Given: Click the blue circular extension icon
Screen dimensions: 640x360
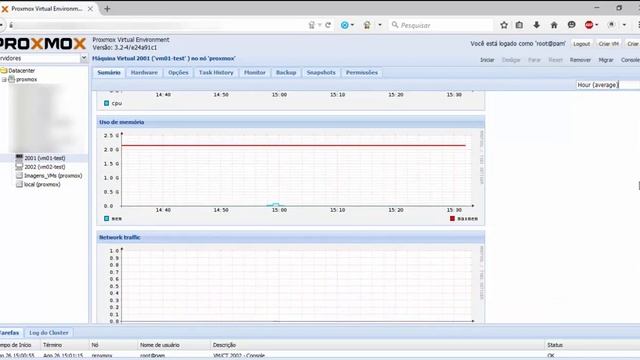Looking at the screenshot, I should [344, 25].
